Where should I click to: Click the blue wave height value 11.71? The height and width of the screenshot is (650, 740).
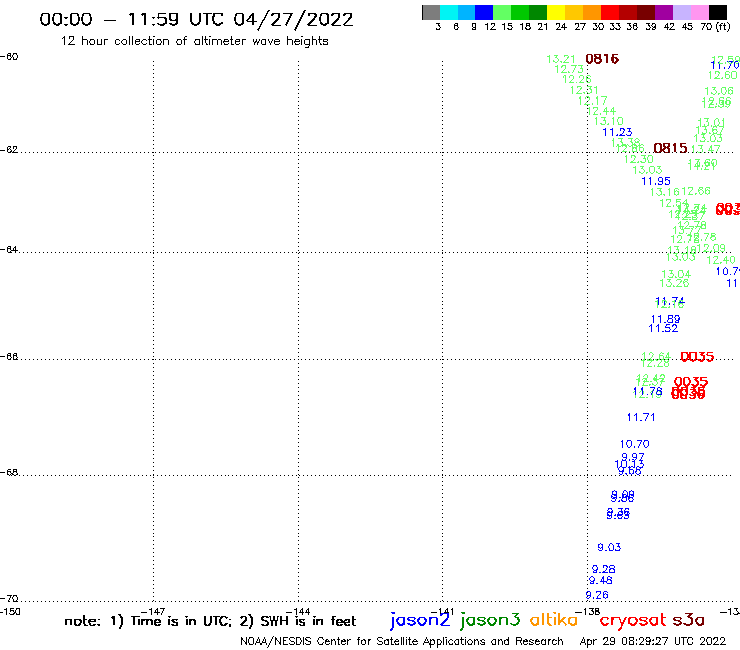coord(641,417)
